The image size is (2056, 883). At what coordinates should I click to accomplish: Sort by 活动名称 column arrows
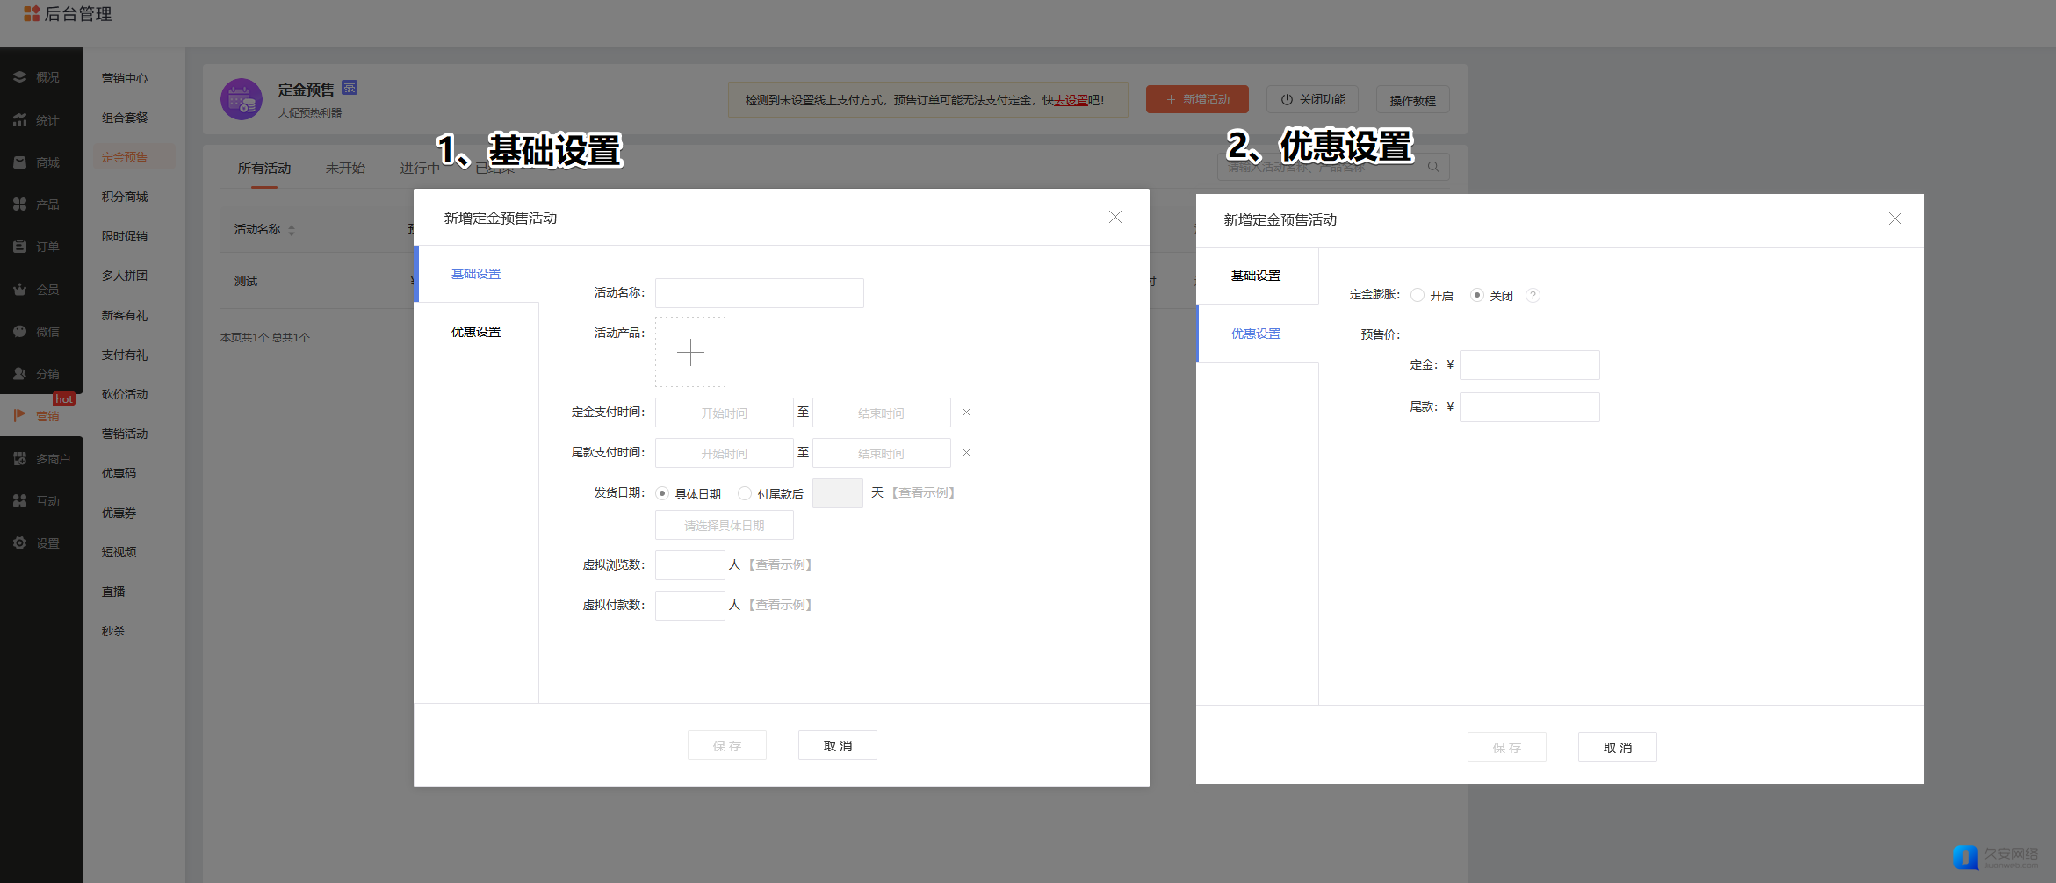pyautogui.click(x=291, y=230)
